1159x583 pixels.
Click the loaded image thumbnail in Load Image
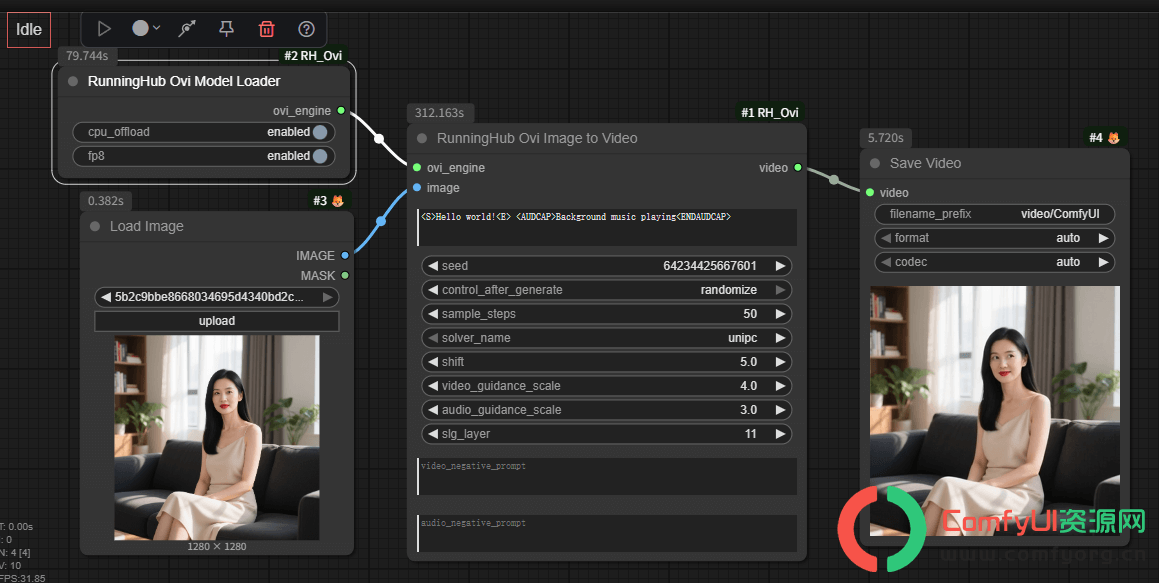pyautogui.click(x=217, y=437)
